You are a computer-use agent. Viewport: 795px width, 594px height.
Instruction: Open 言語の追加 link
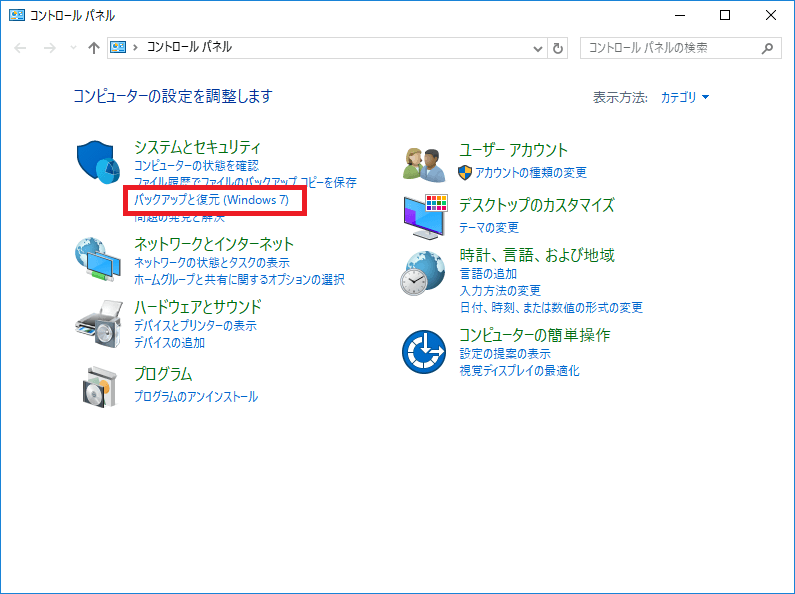point(488,274)
